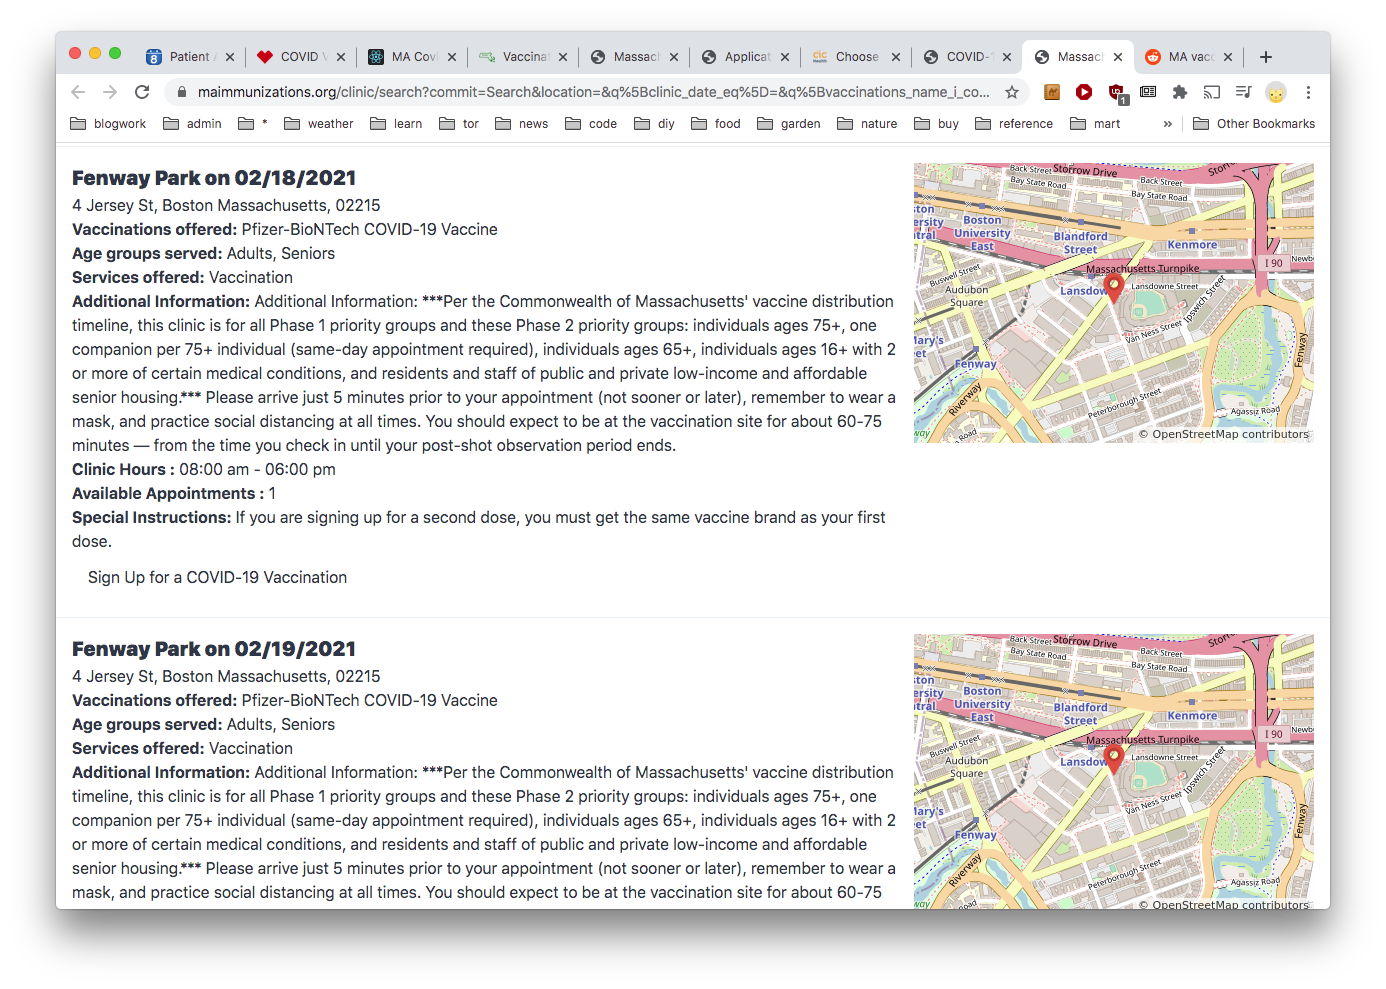Open a new tab with plus button
This screenshot has height=989, width=1386.
(x=1266, y=57)
